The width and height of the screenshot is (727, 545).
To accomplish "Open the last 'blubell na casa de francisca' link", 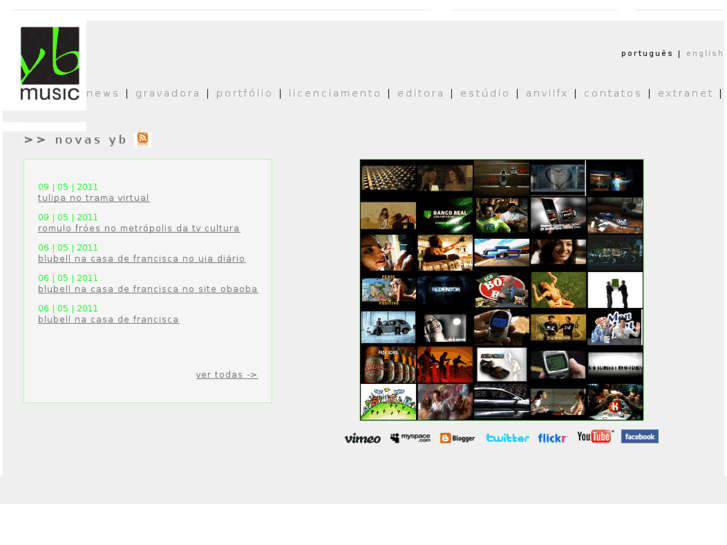I will (x=108, y=320).
